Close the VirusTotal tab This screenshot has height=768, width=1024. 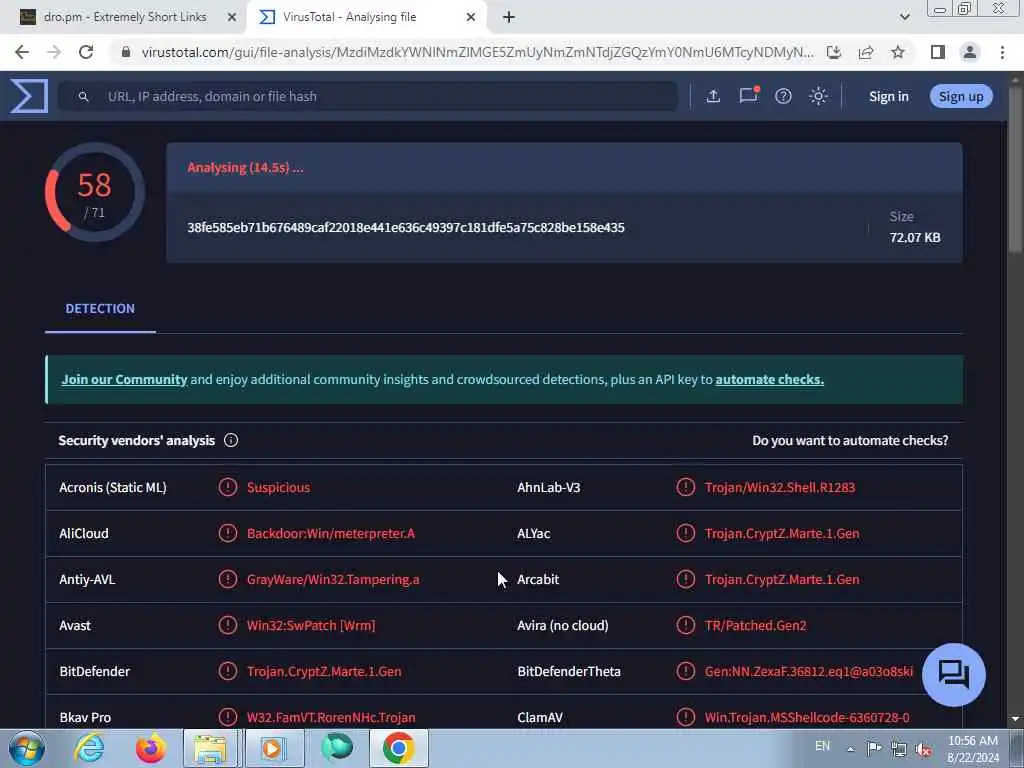[x=471, y=18]
